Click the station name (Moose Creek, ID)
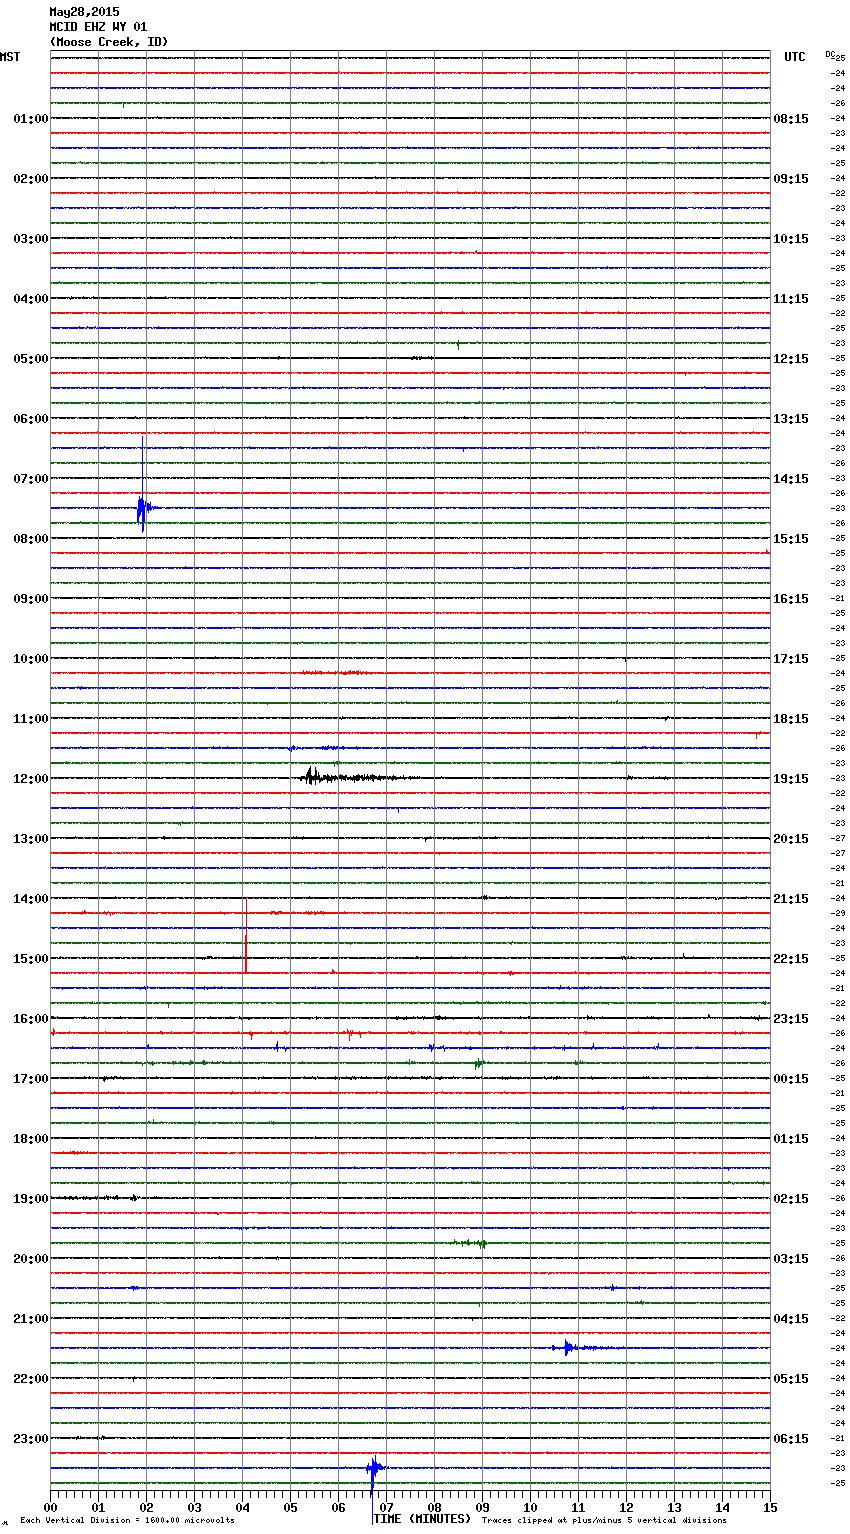The height and width of the screenshot is (1534, 850). pos(109,42)
